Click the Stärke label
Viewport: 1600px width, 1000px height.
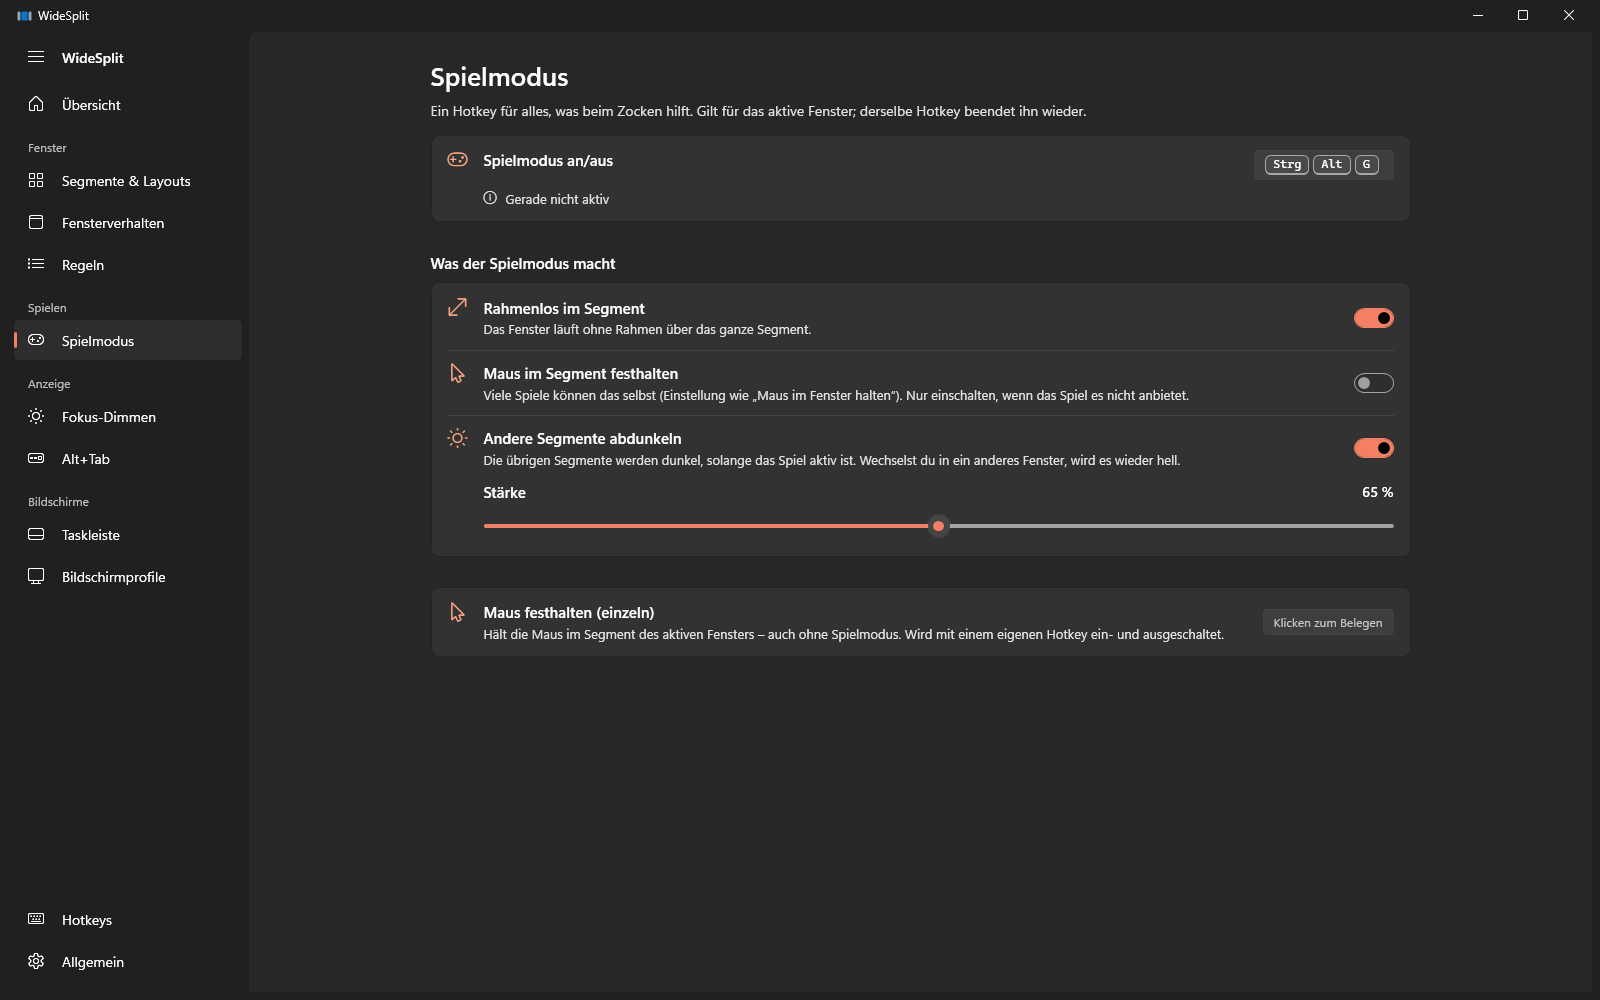(x=504, y=492)
